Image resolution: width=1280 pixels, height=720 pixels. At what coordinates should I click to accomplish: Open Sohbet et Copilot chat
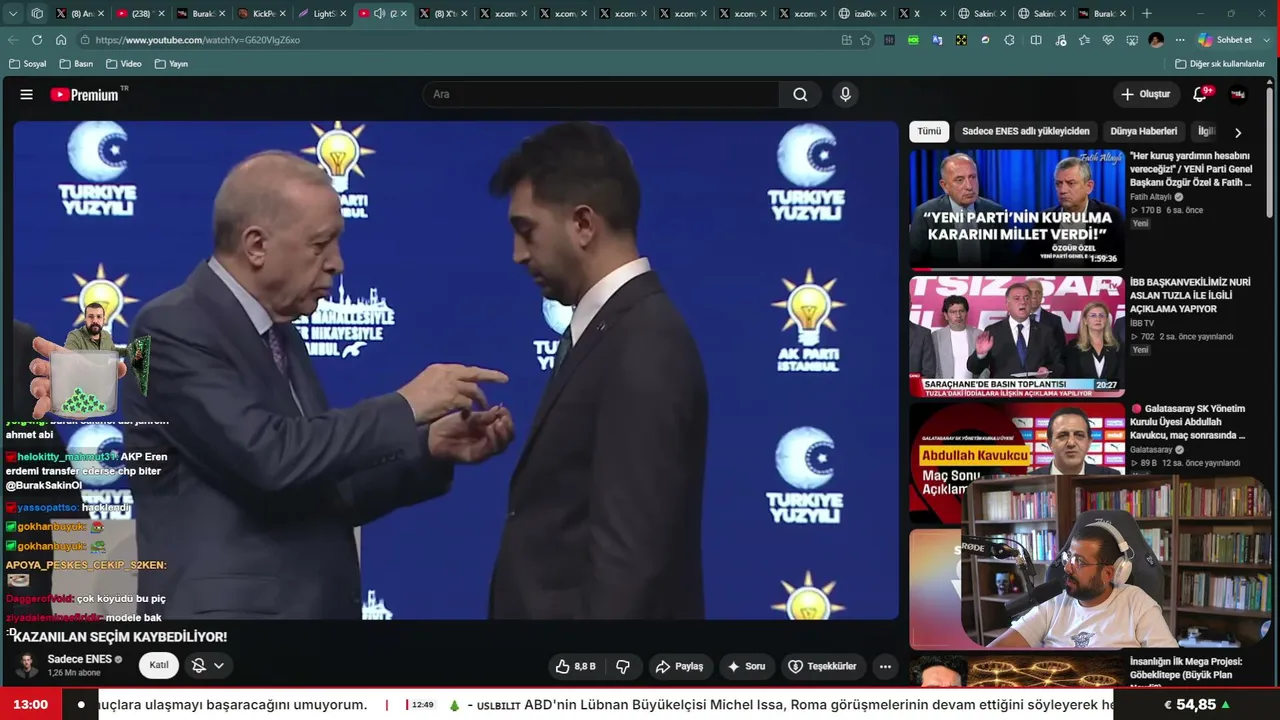[1225, 40]
